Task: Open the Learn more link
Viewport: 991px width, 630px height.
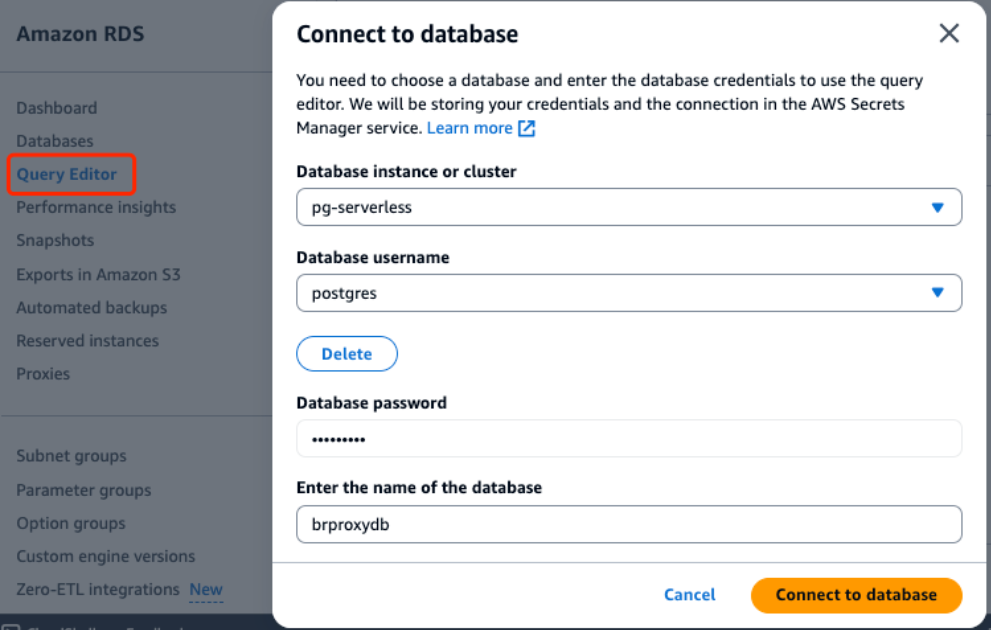Action: point(469,128)
